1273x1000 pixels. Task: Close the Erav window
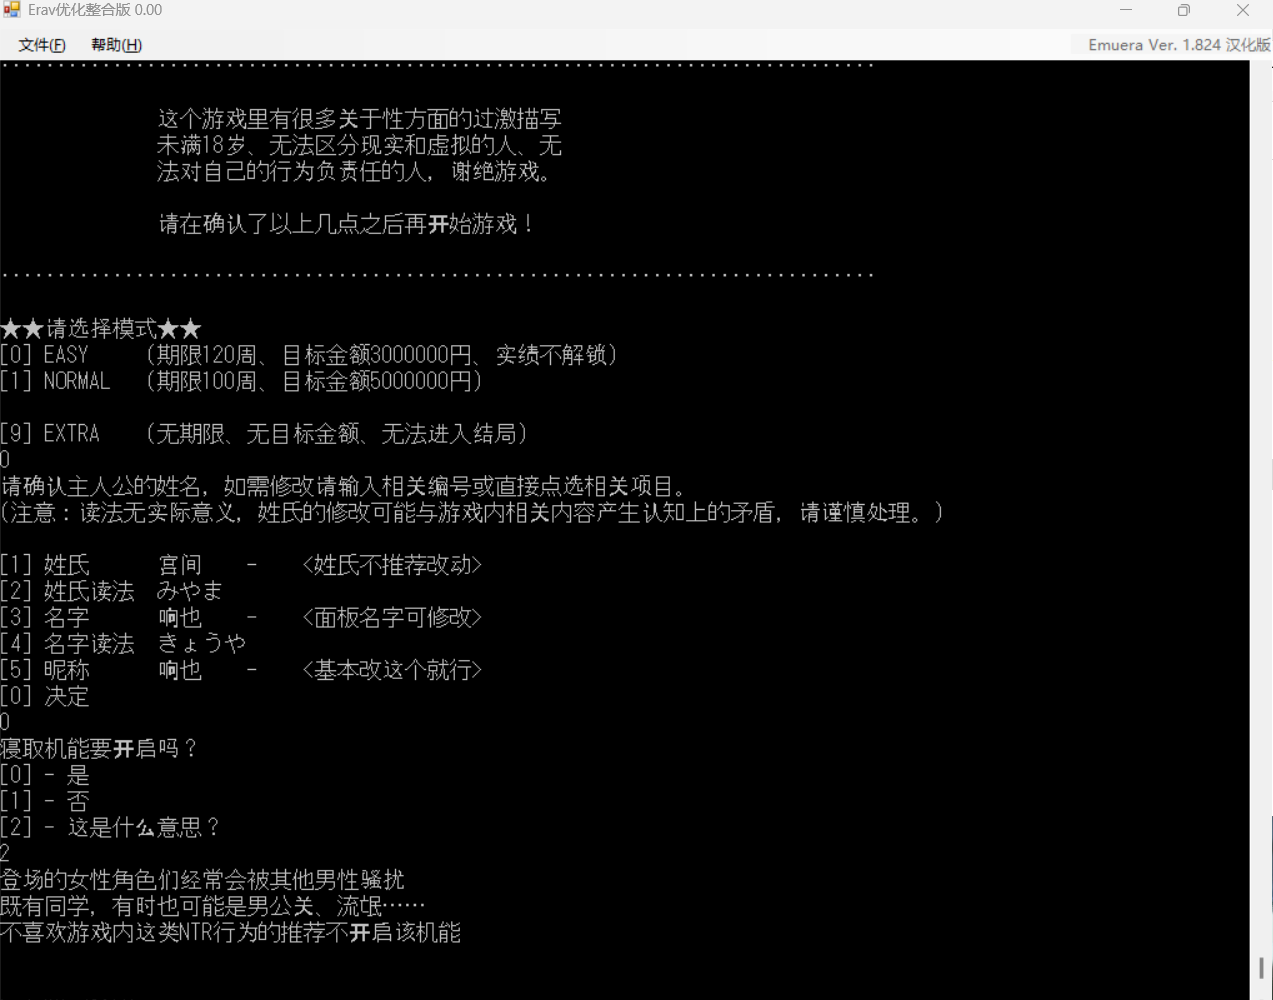click(1243, 10)
